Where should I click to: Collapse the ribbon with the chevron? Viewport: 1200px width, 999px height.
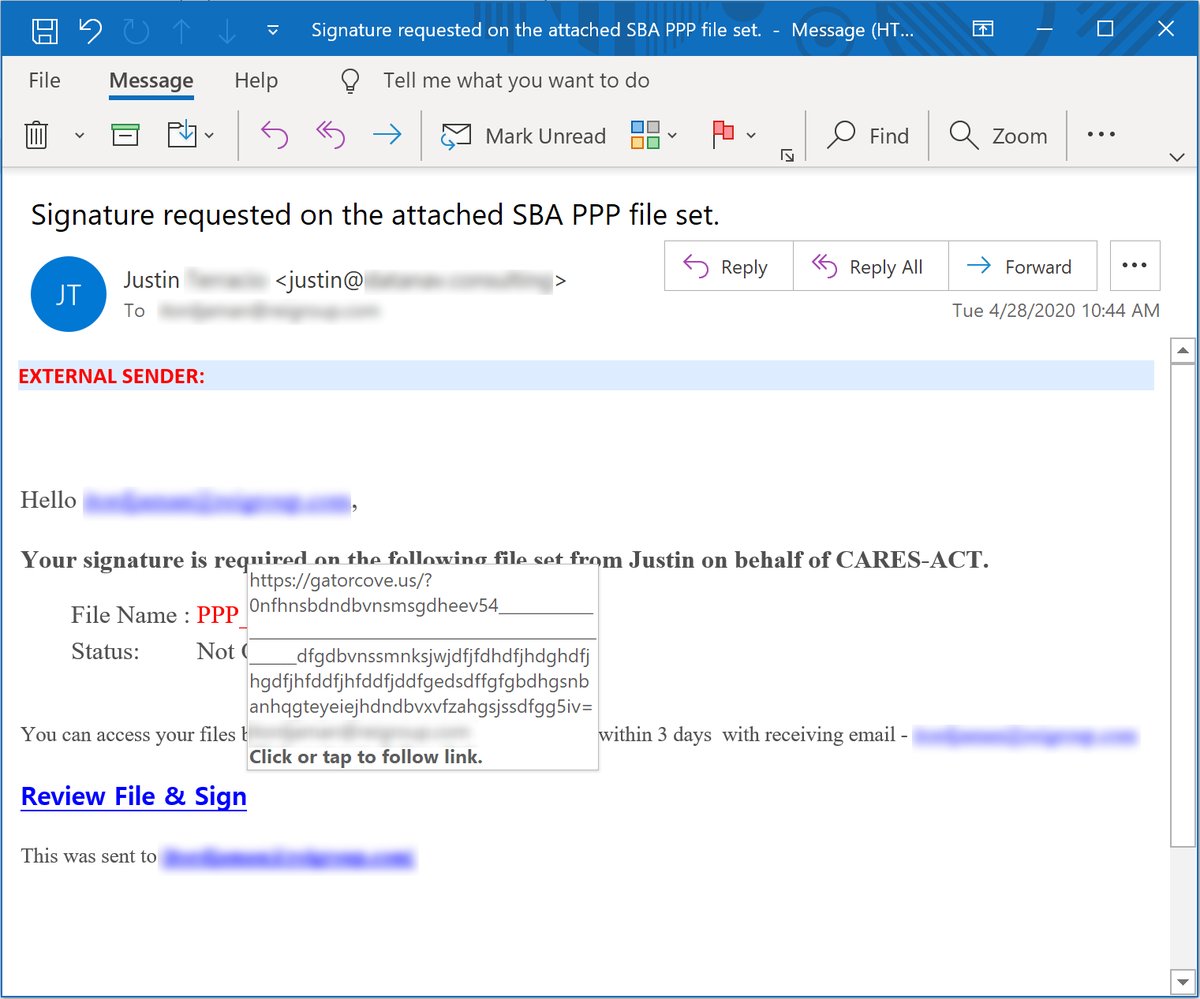(x=1177, y=156)
